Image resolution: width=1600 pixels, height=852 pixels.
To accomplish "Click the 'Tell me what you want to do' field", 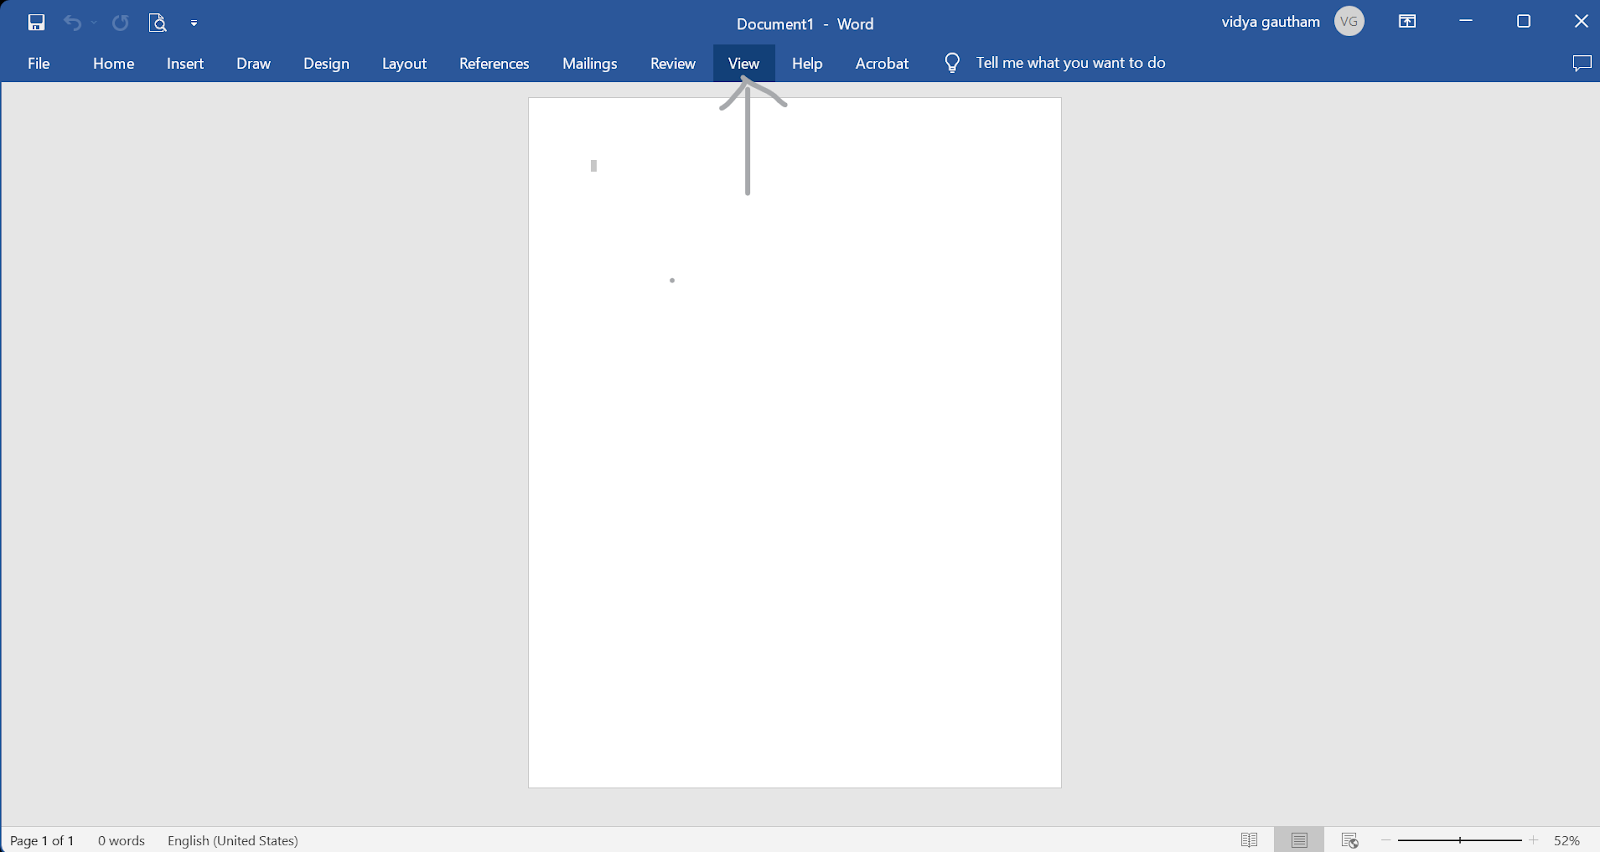I will point(1071,63).
